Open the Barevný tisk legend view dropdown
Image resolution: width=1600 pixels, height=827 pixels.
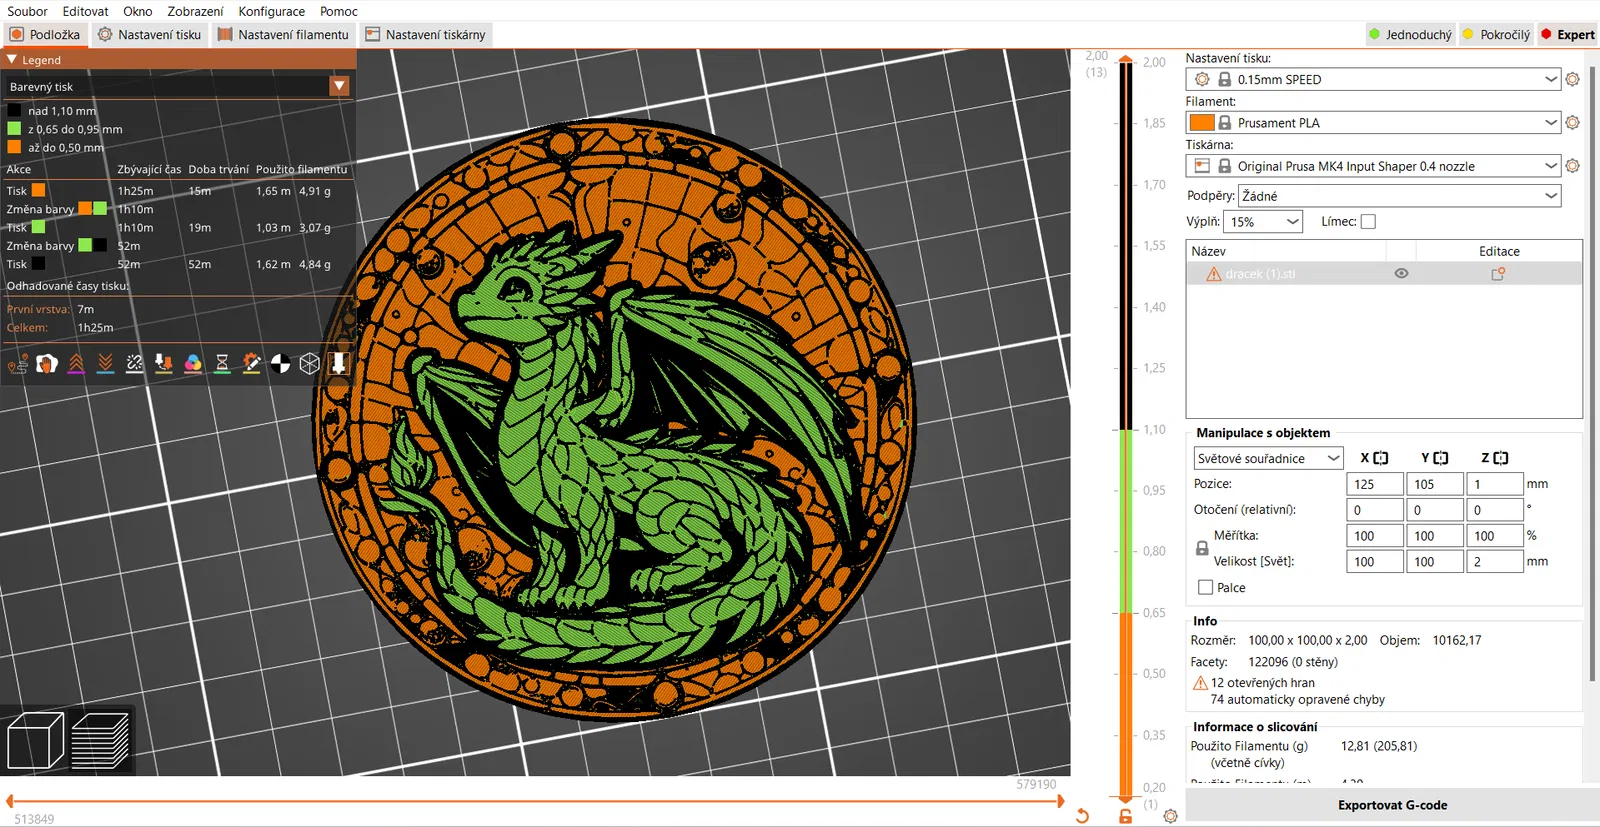[x=177, y=86]
